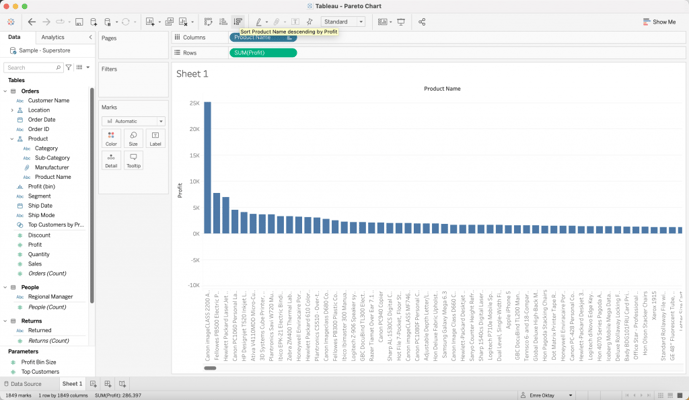The width and height of the screenshot is (689, 400).
Task: Click the Detail marks button
Action: pos(111,160)
